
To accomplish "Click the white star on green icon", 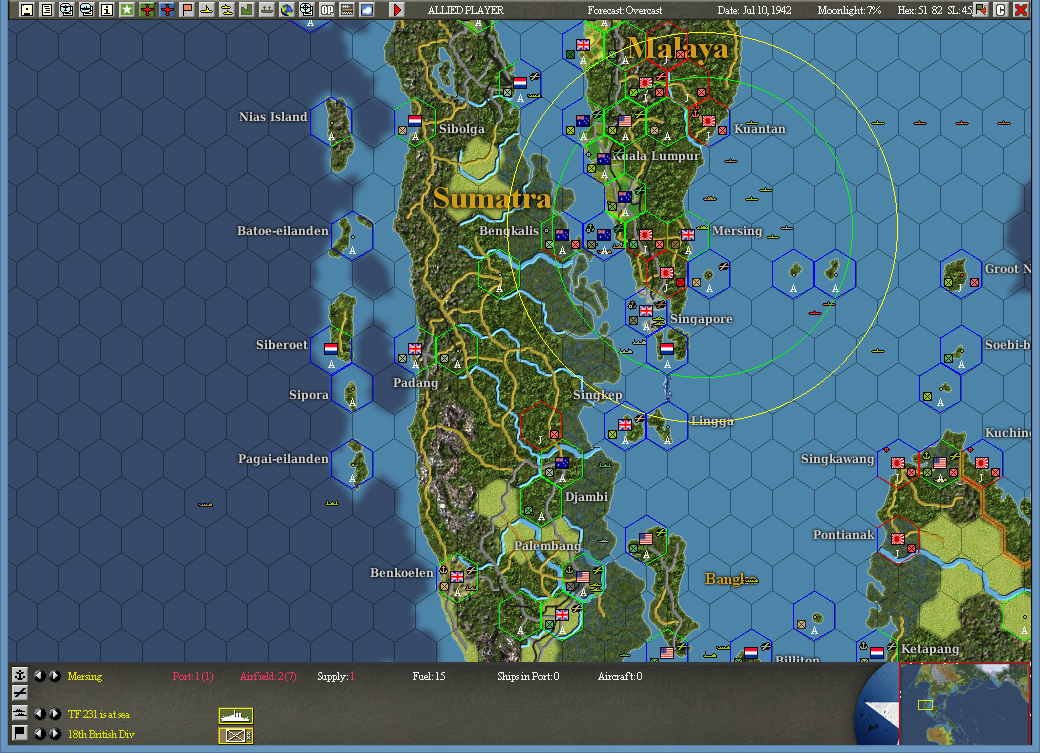I will click(127, 9).
